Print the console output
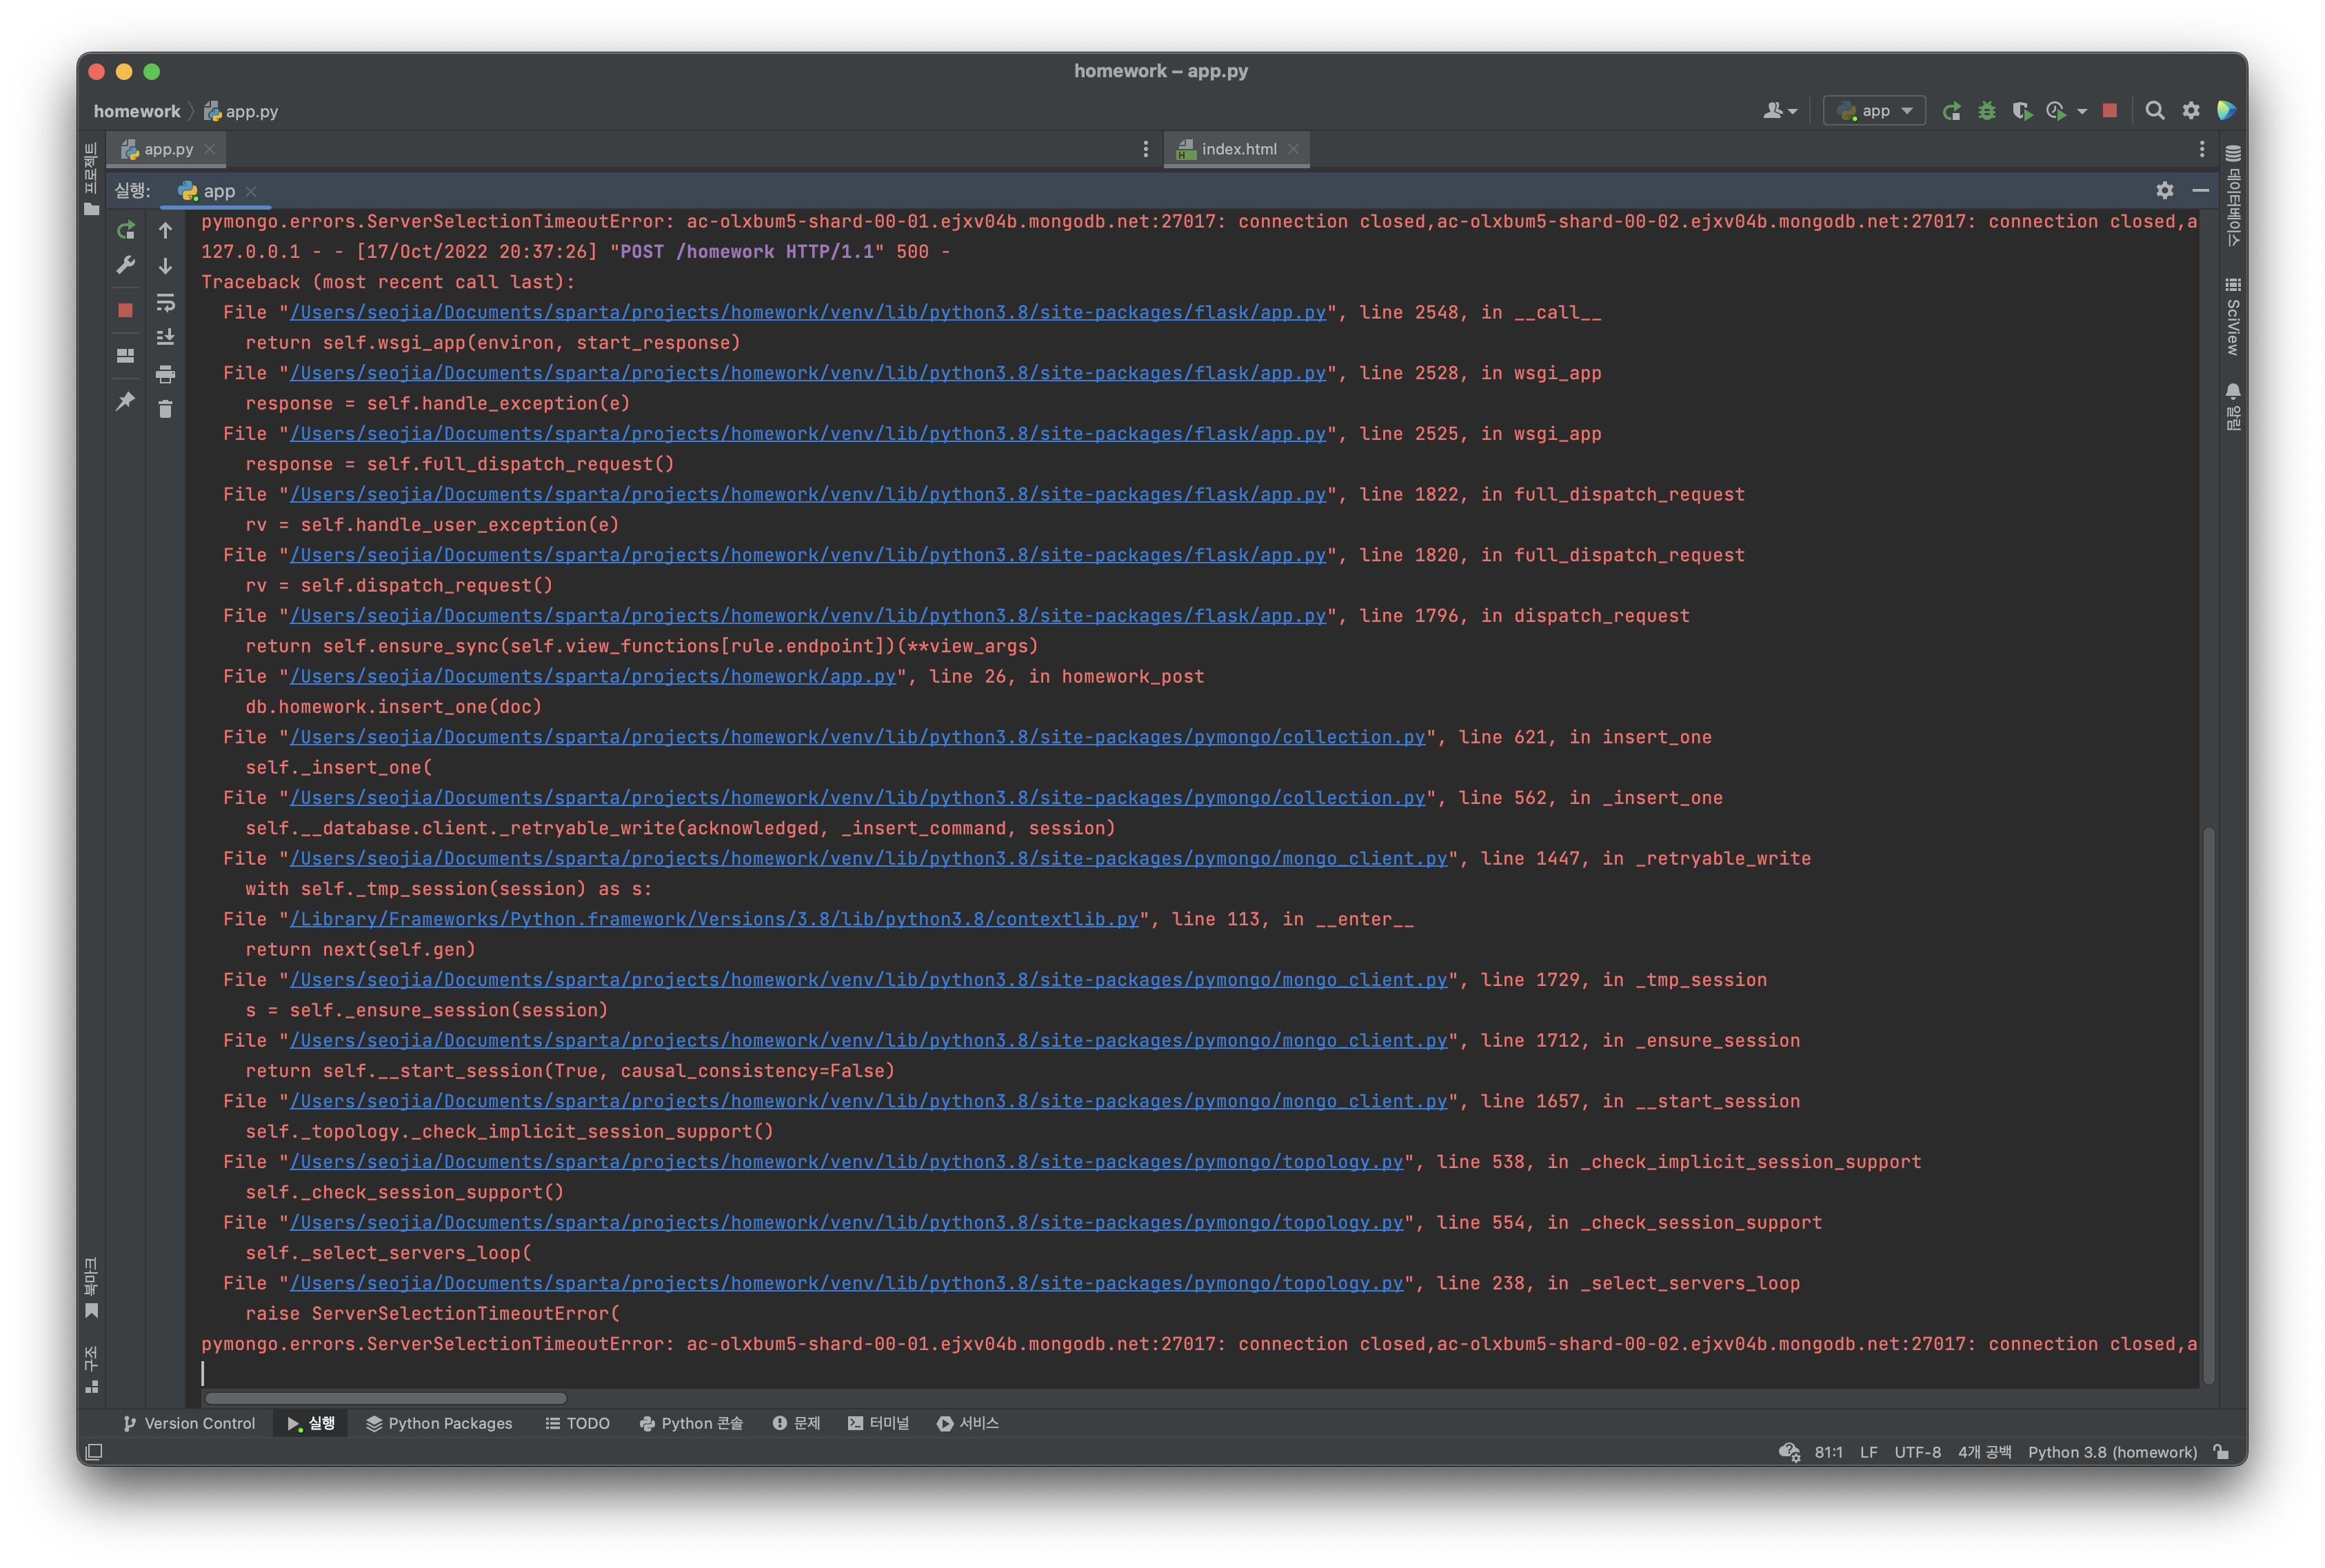The image size is (2325, 1568). click(166, 374)
